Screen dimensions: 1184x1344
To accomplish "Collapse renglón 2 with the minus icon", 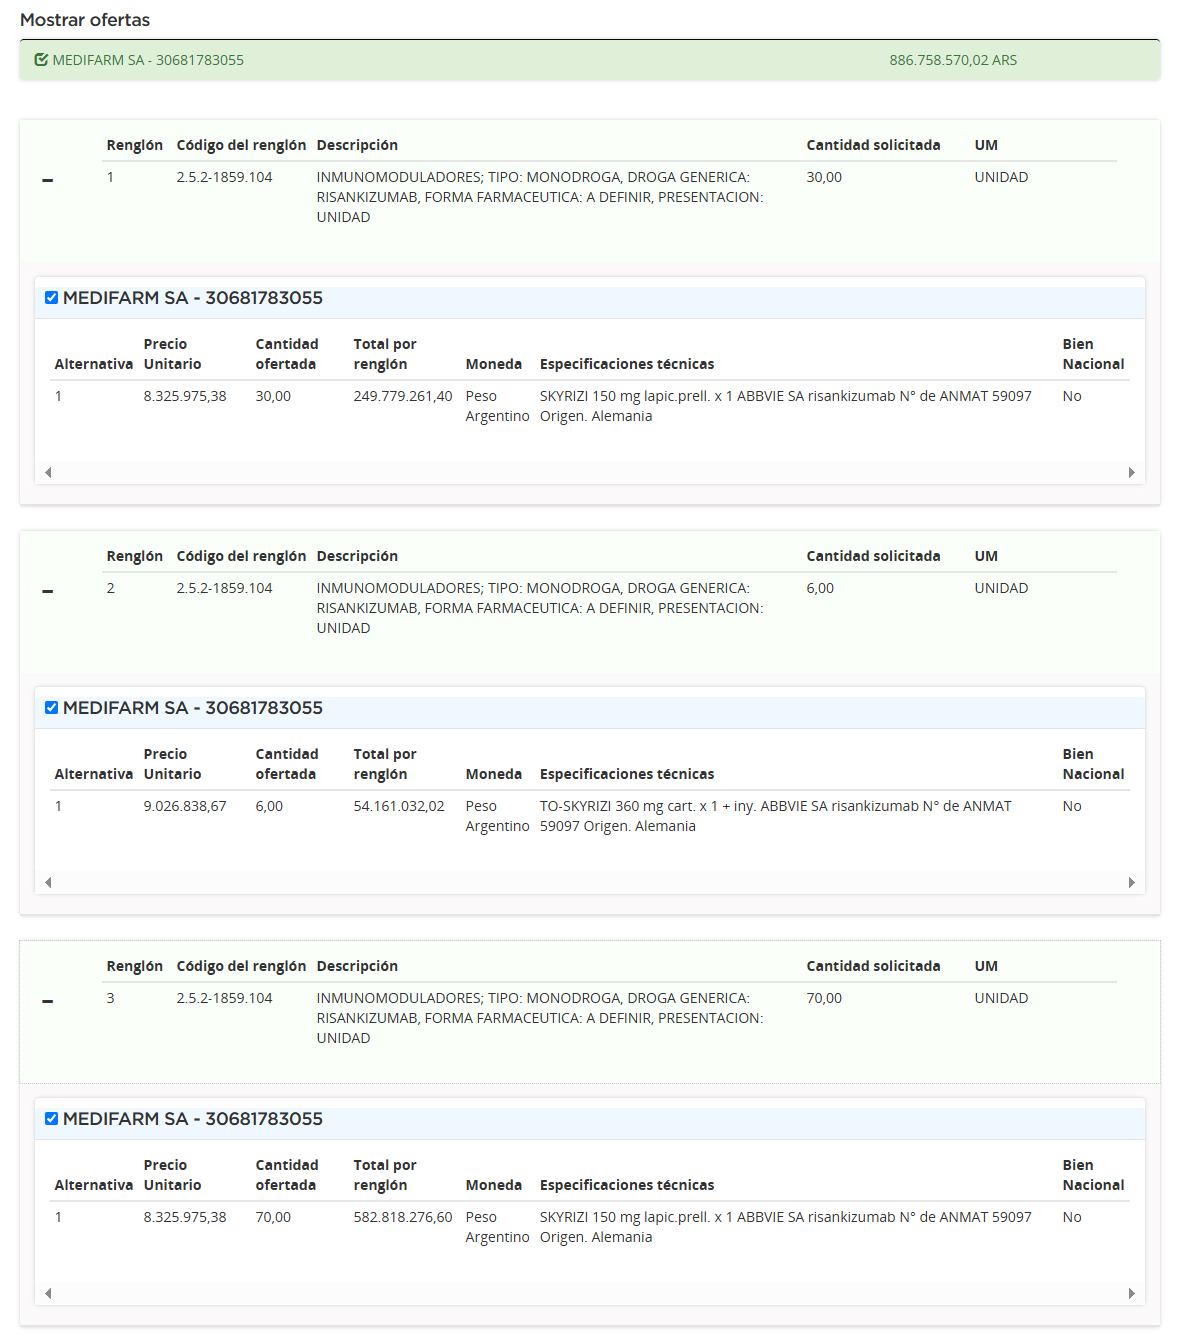I will (48, 591).
